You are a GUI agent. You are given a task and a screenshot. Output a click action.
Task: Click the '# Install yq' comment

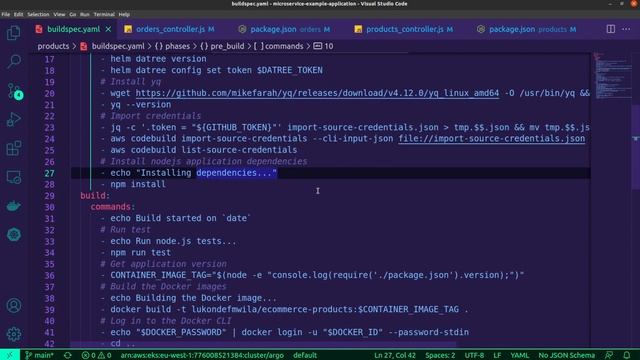click(131, 82)
